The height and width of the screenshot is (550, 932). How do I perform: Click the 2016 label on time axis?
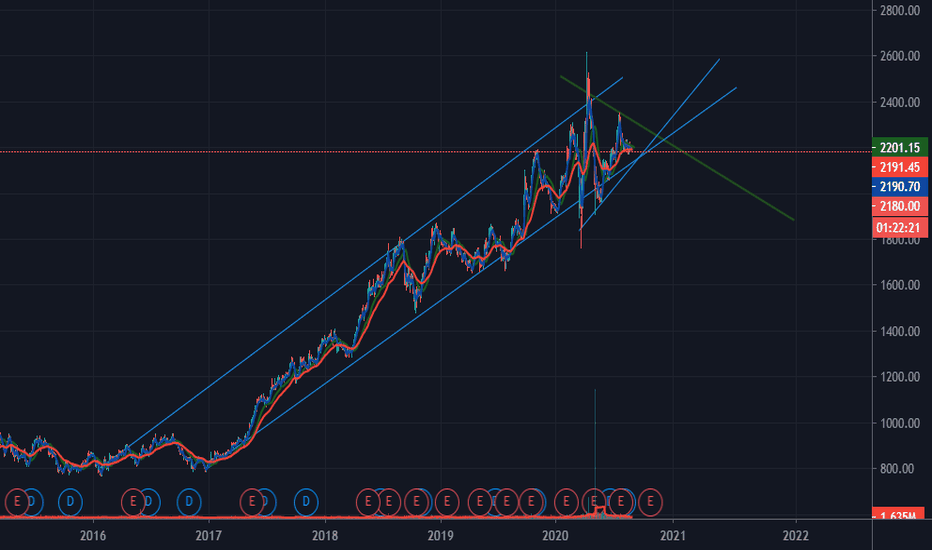pos(93,536)
